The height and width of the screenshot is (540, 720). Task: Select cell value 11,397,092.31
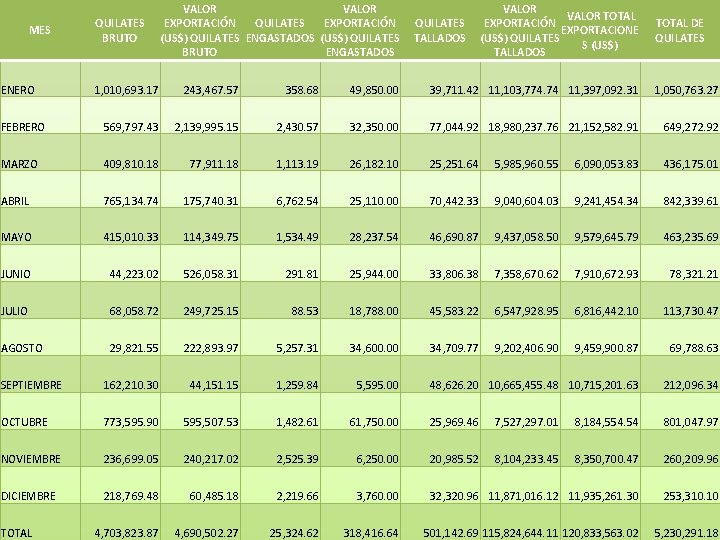click(x=603, y=90)
